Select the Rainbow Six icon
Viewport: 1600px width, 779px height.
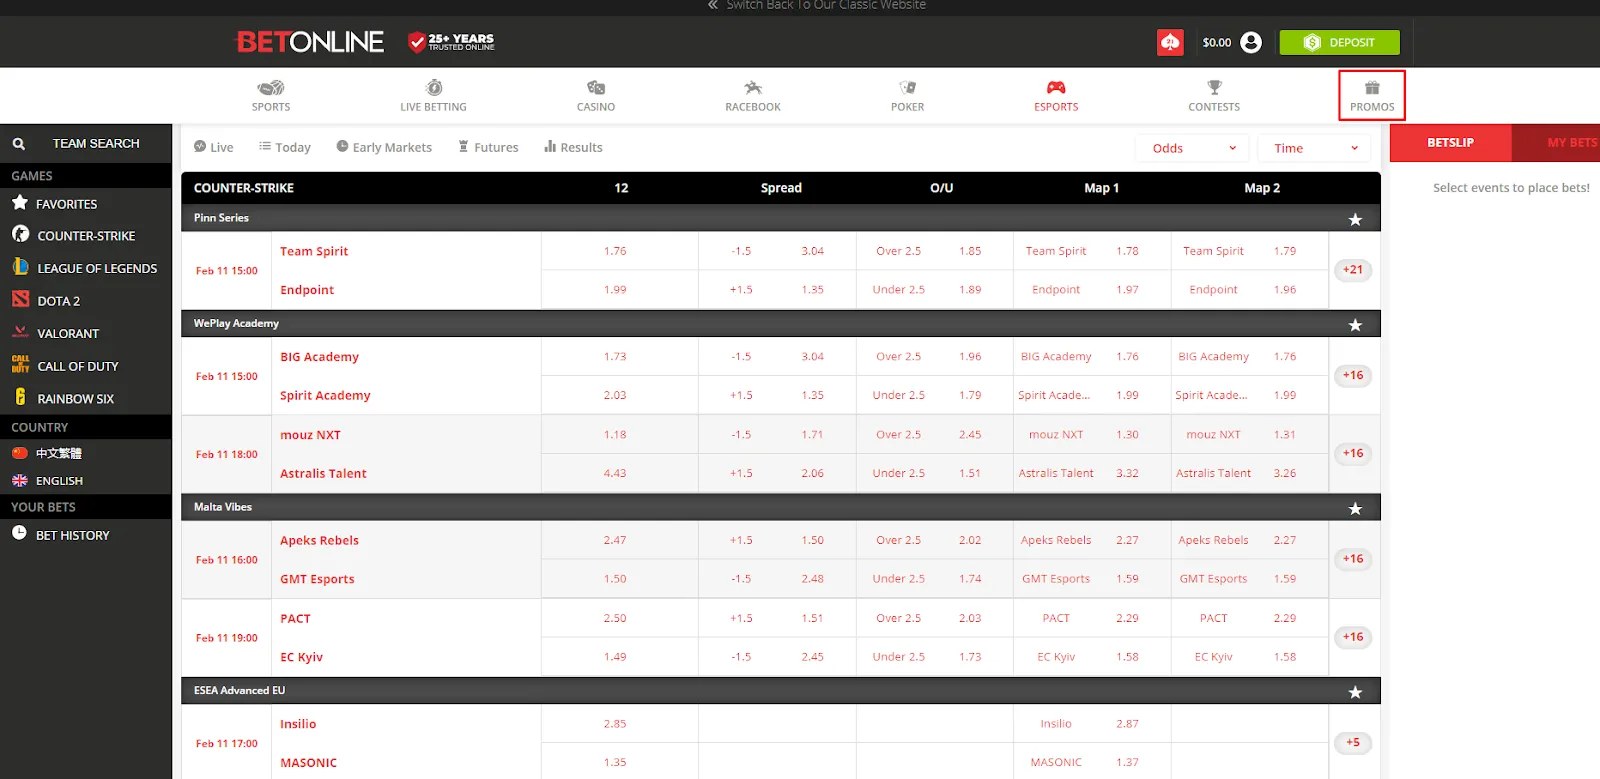click(20, 397)
